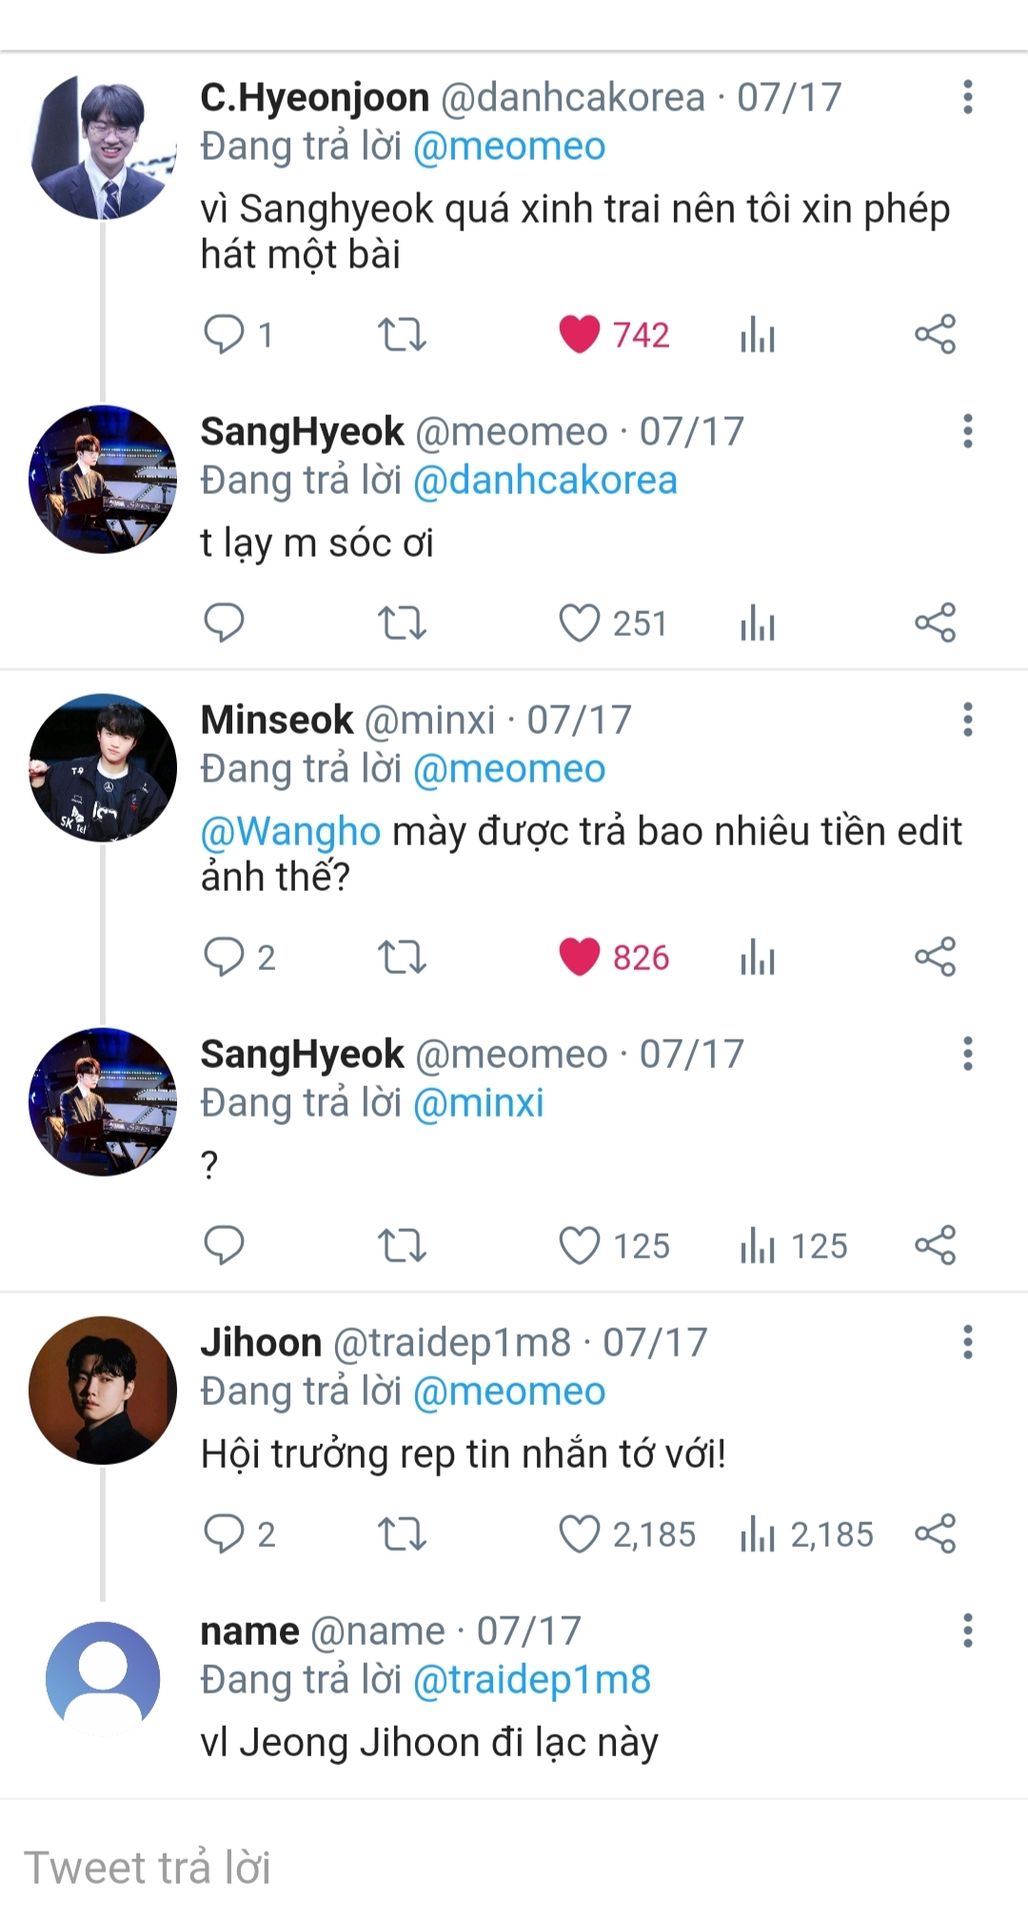1028x1920 pixels.
Task: View analytics for Jihoon's tweet
Action: click(758, 1534)
